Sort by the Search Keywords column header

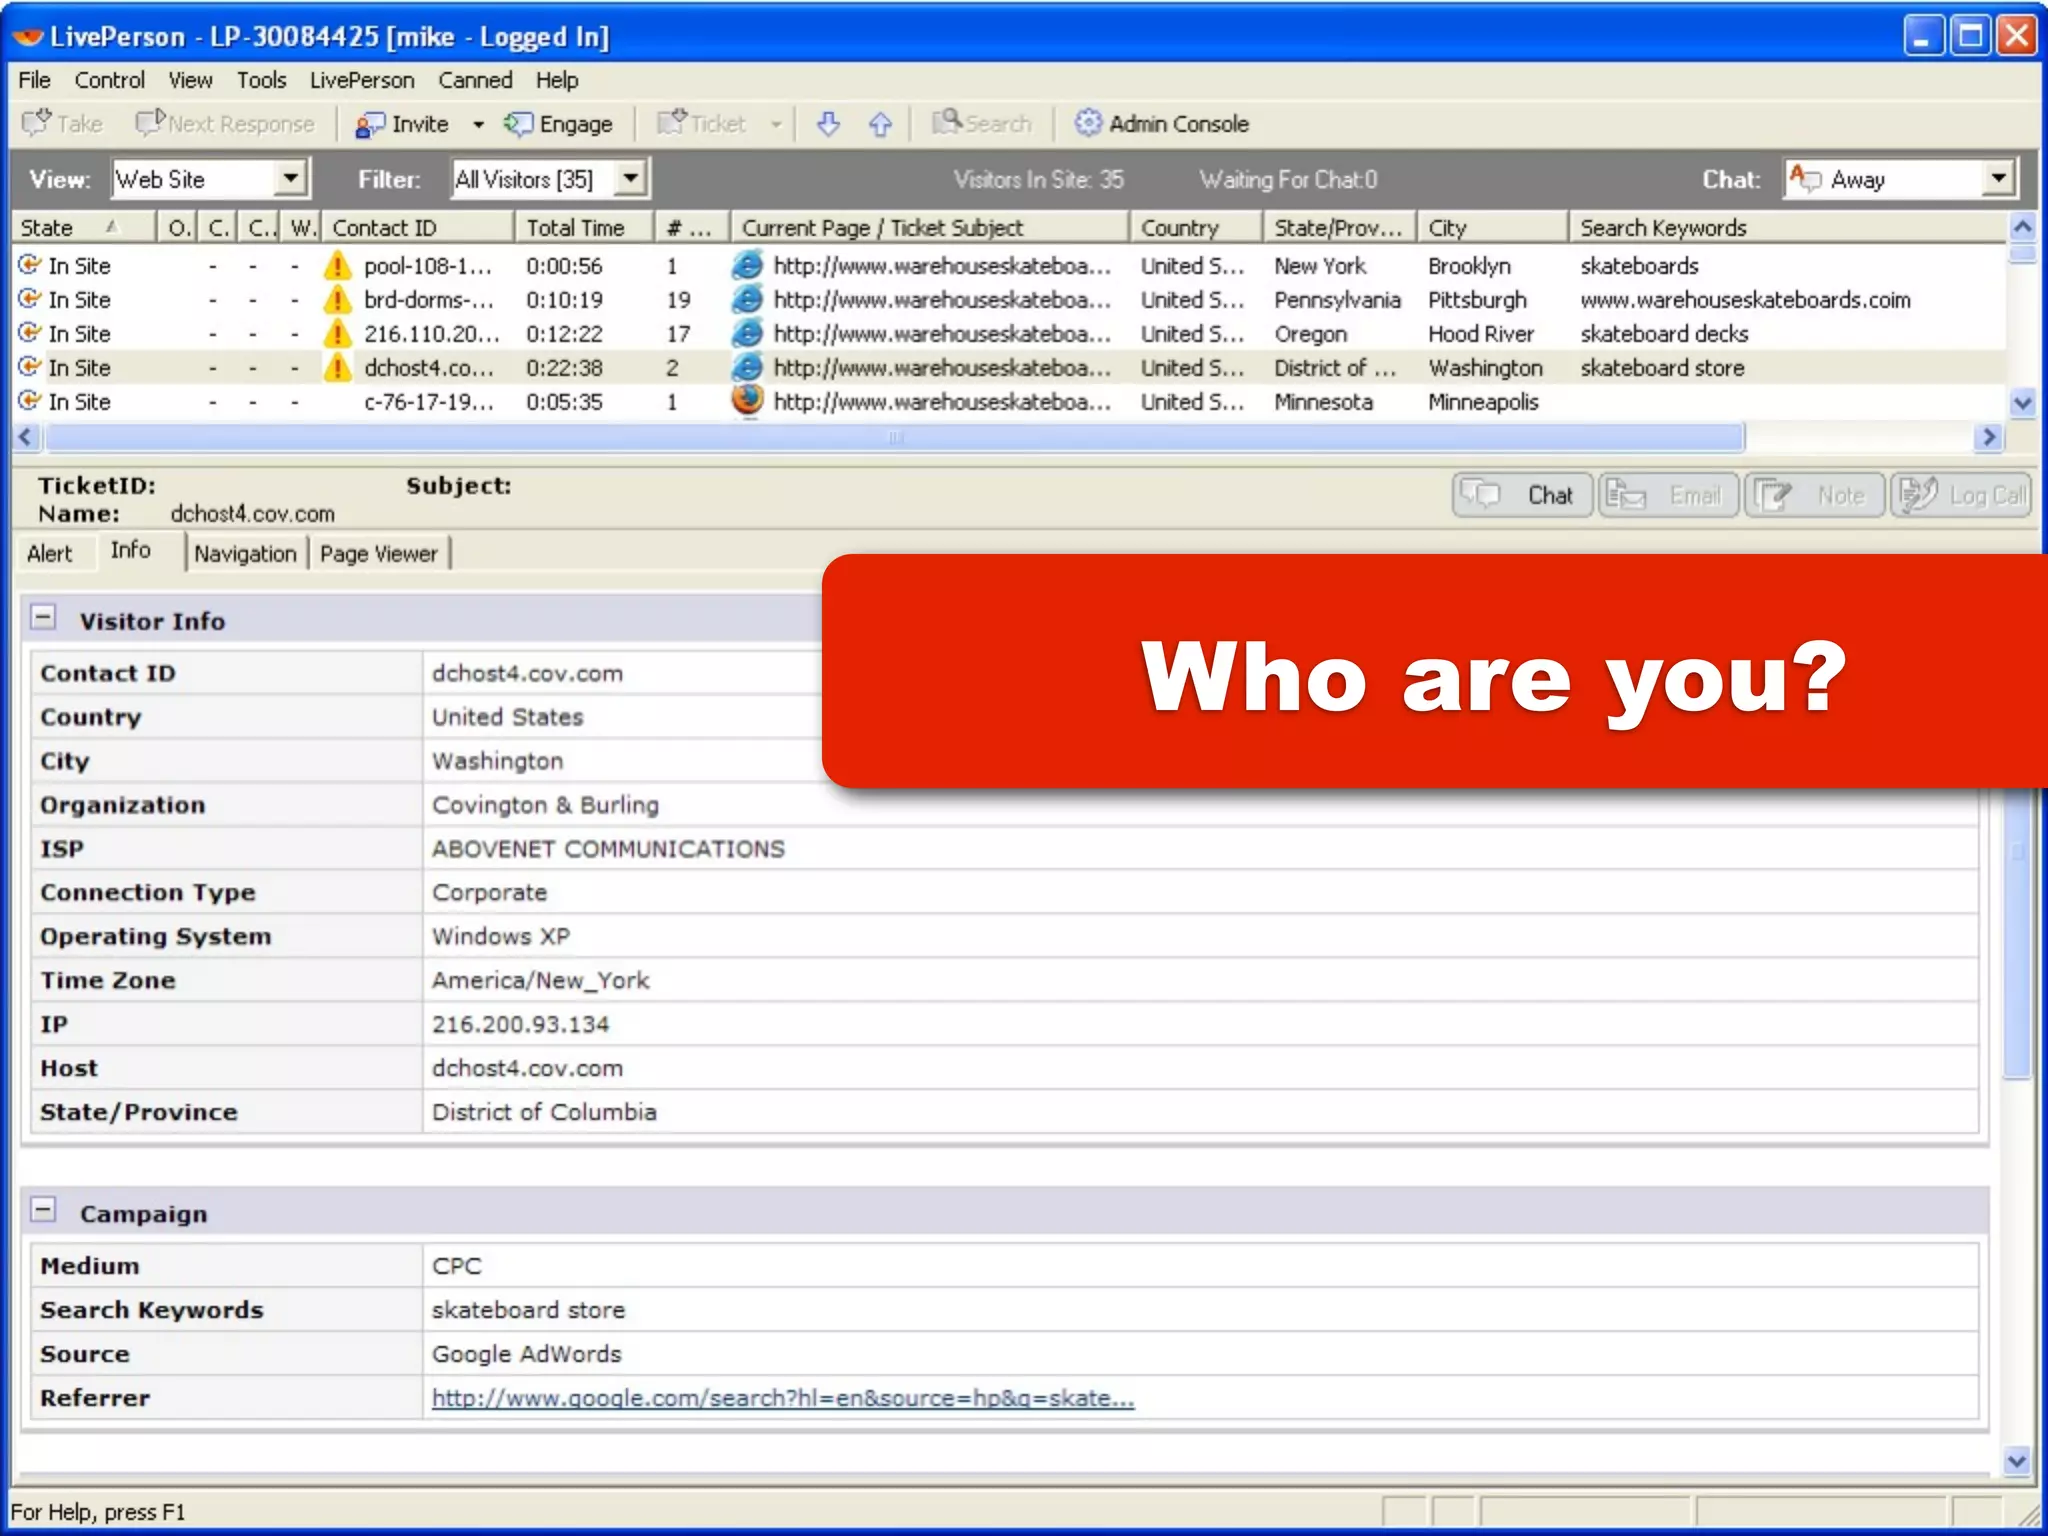pos(1788,228)
